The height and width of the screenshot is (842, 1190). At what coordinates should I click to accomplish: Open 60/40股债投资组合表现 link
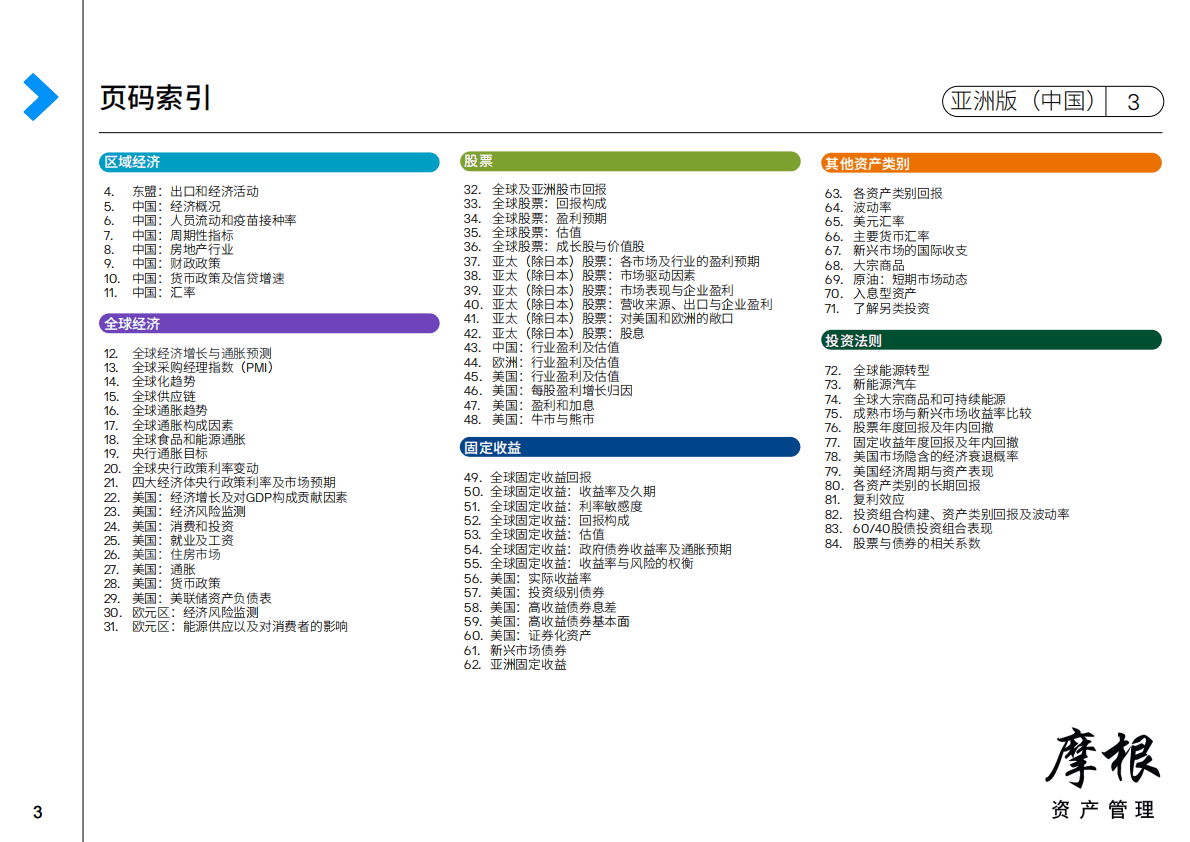click(x=921, y=528)
